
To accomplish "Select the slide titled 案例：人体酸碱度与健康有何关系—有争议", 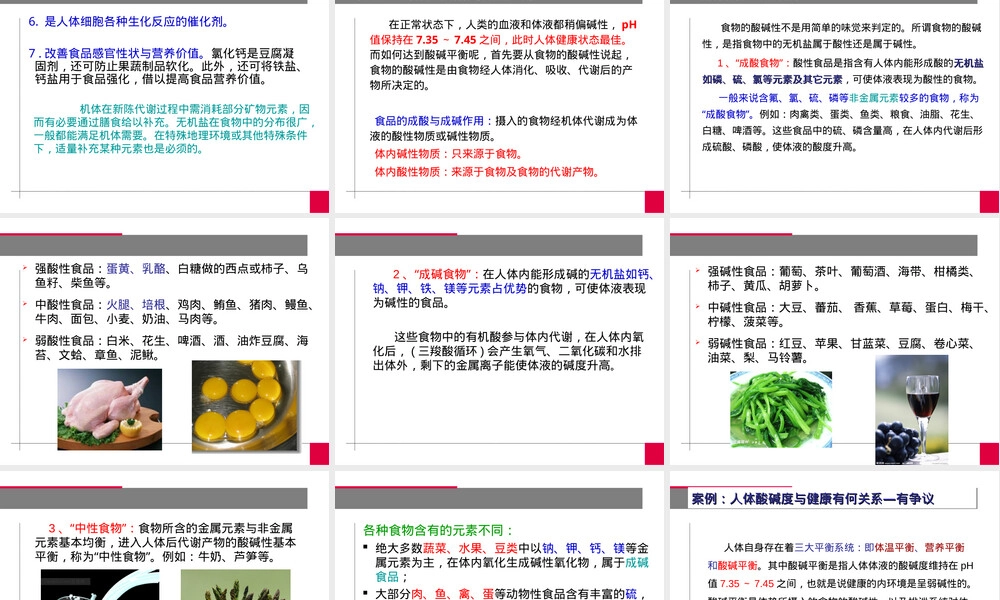I will 833,536.
